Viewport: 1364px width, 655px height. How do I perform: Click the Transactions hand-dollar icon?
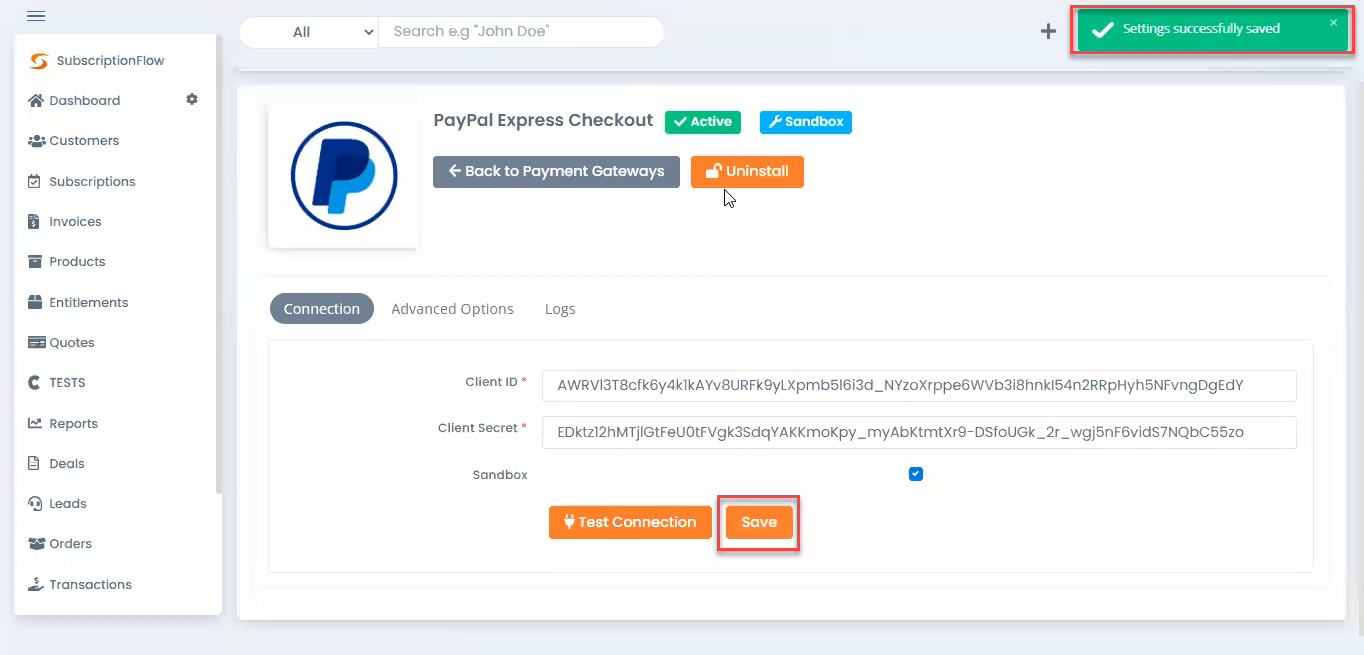[36, 584]
